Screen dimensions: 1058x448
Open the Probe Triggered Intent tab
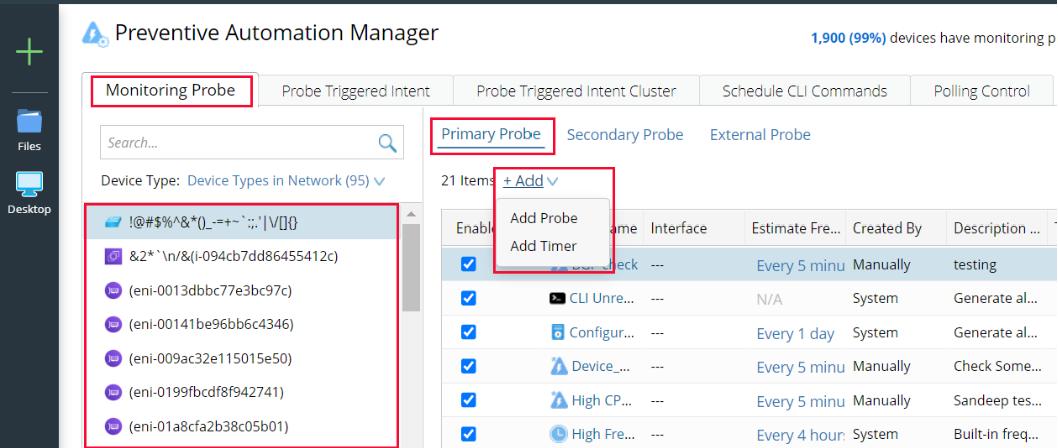pyautogui.click(x=356, y=91)
